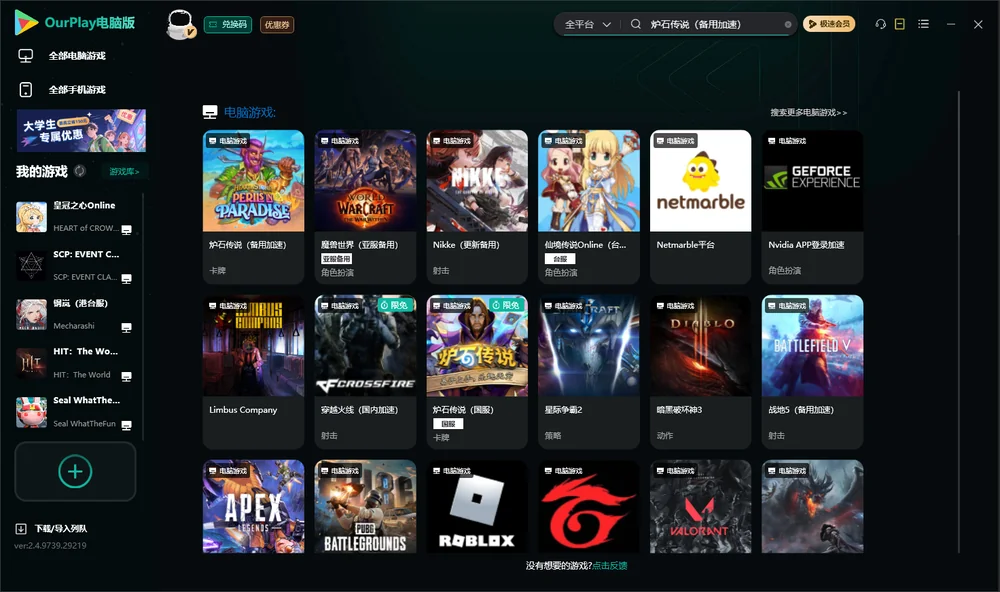
Task: Open the Garena red dragon logo card
Action: click(589, 507)
